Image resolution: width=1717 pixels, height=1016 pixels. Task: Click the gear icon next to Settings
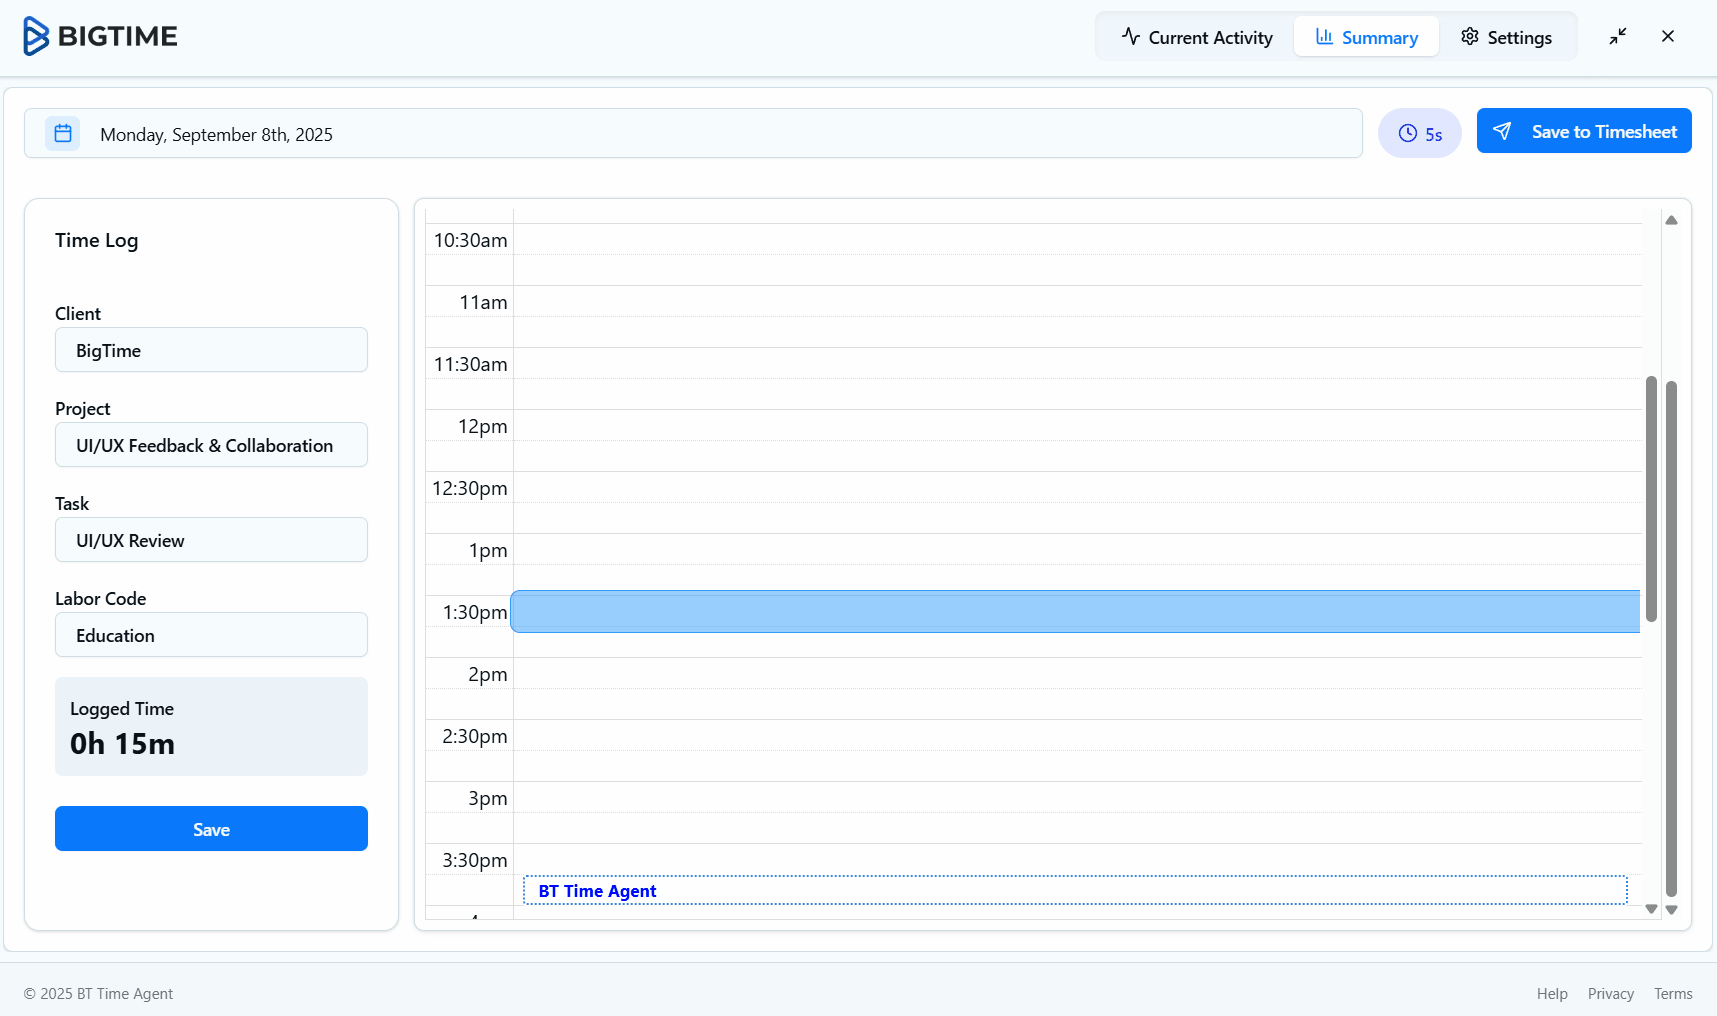(x=1469, y=36)
